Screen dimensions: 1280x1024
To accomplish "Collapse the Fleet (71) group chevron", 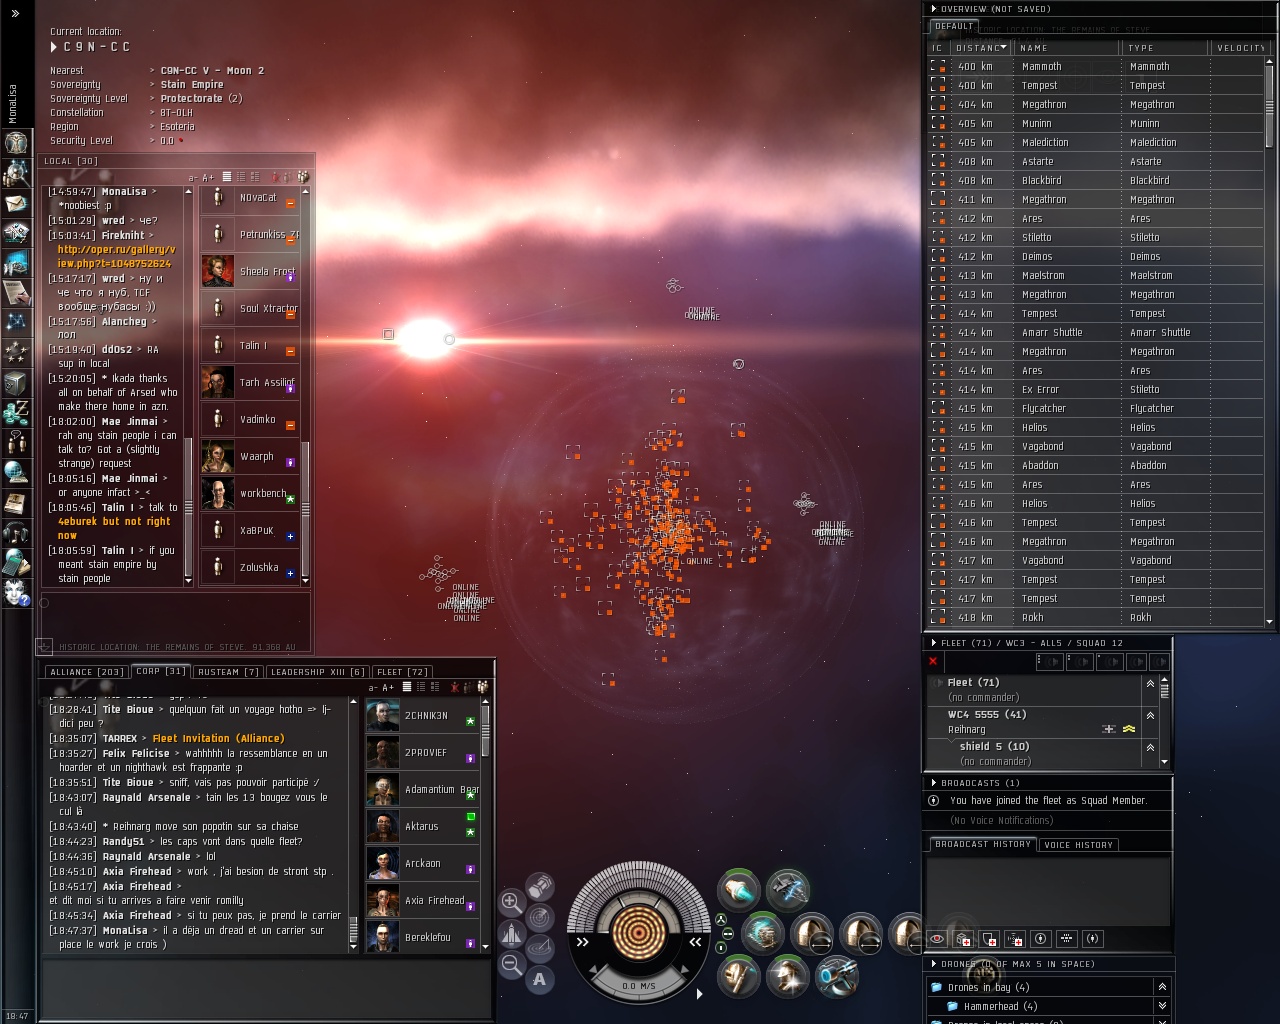I will tap(1150, 683).
